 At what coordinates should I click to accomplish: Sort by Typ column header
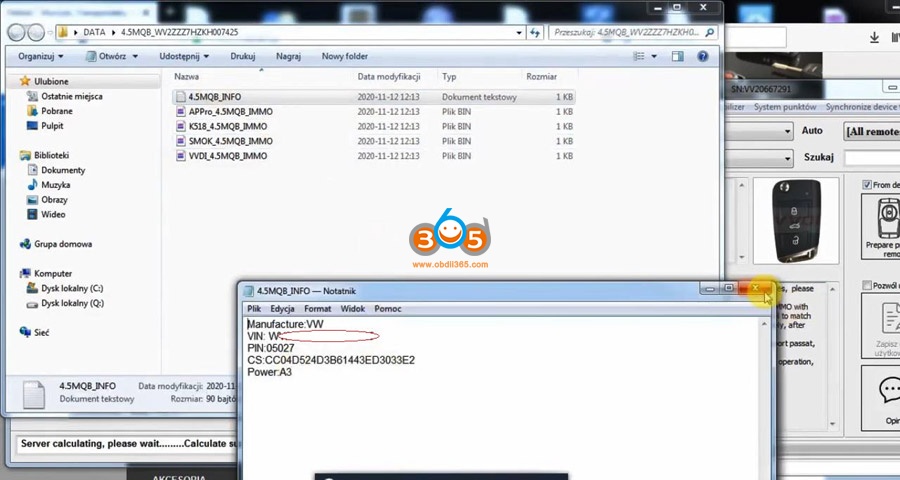click(449, 76)
